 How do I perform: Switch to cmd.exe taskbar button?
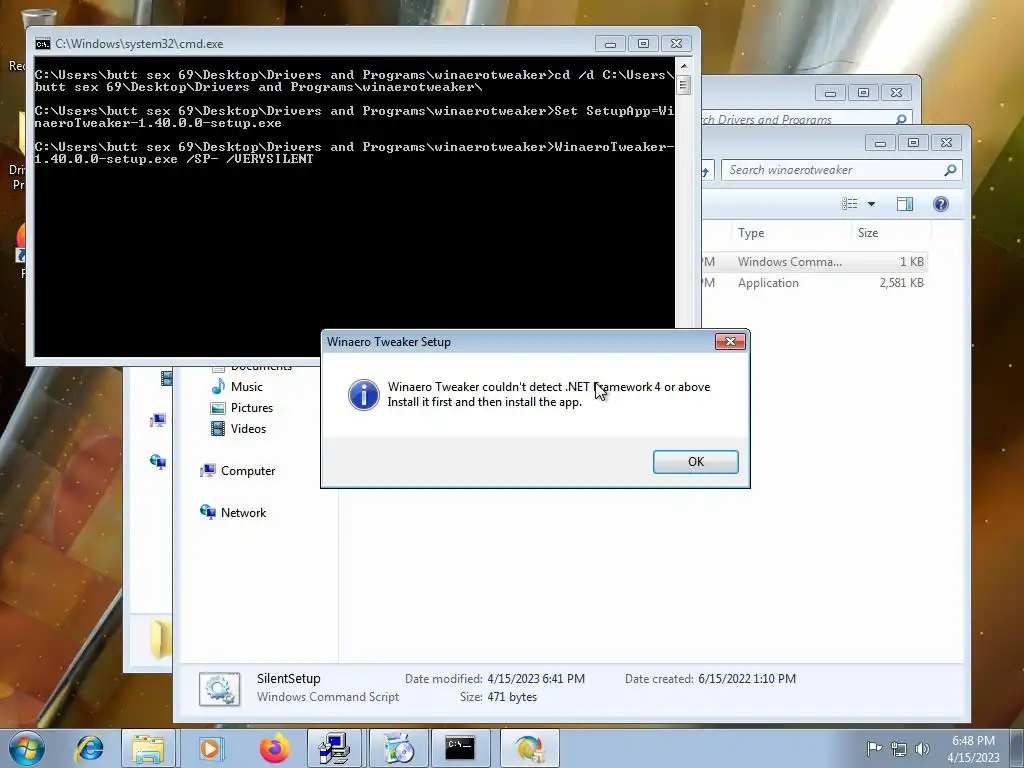pyautogui.click(x=460, y=748)
